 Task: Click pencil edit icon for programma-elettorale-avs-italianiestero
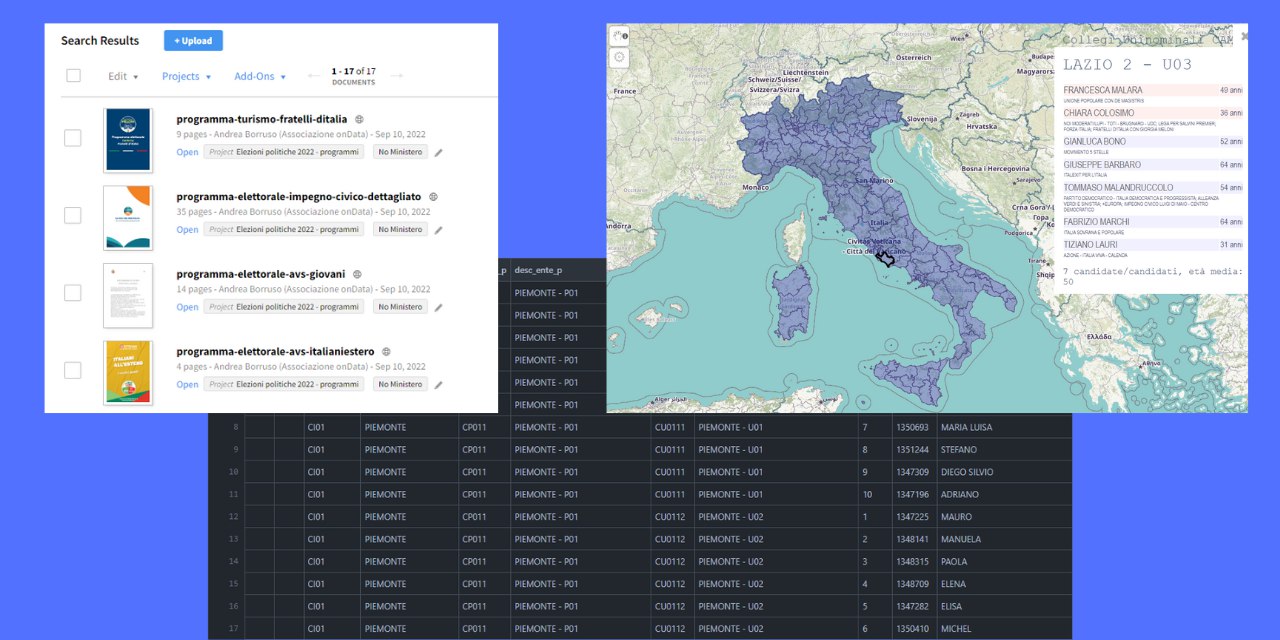[438, 385]
